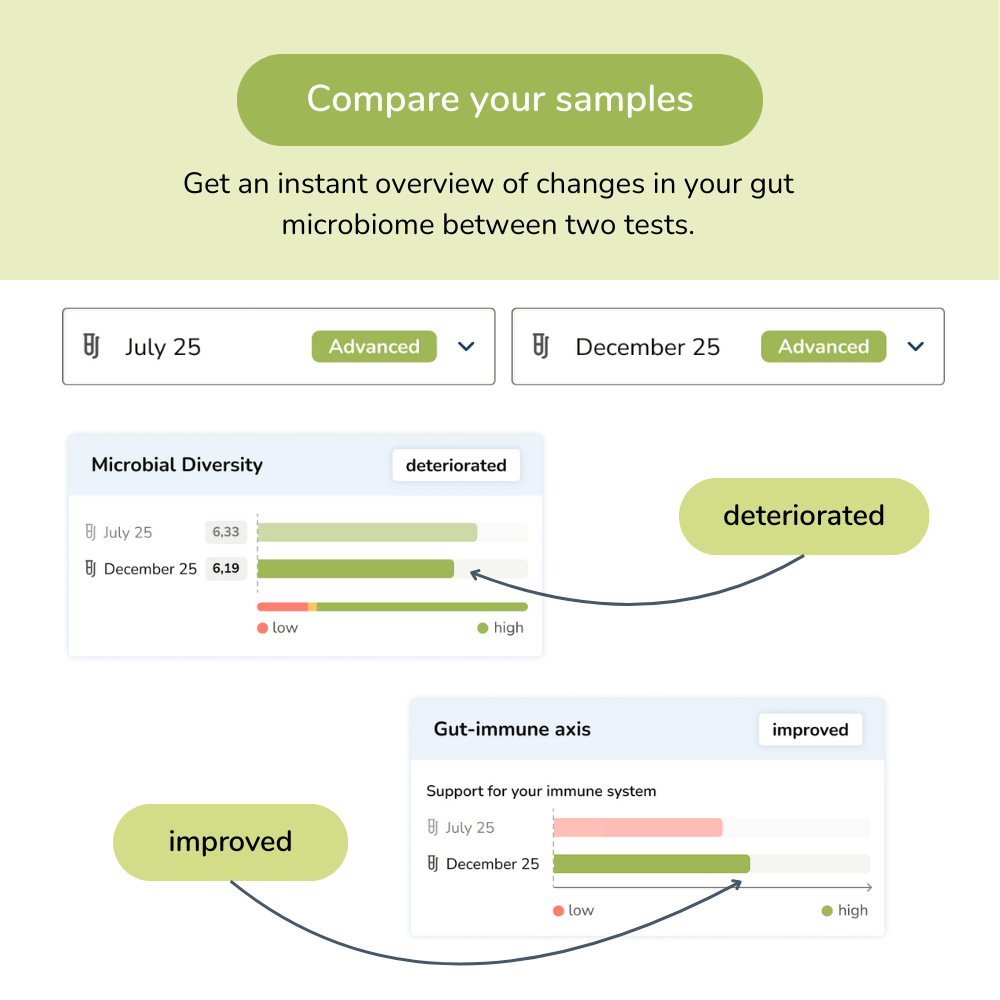Click green high legend dot under Gut-immune axis
The image size is (1000, 1000).
coord(827,911)
